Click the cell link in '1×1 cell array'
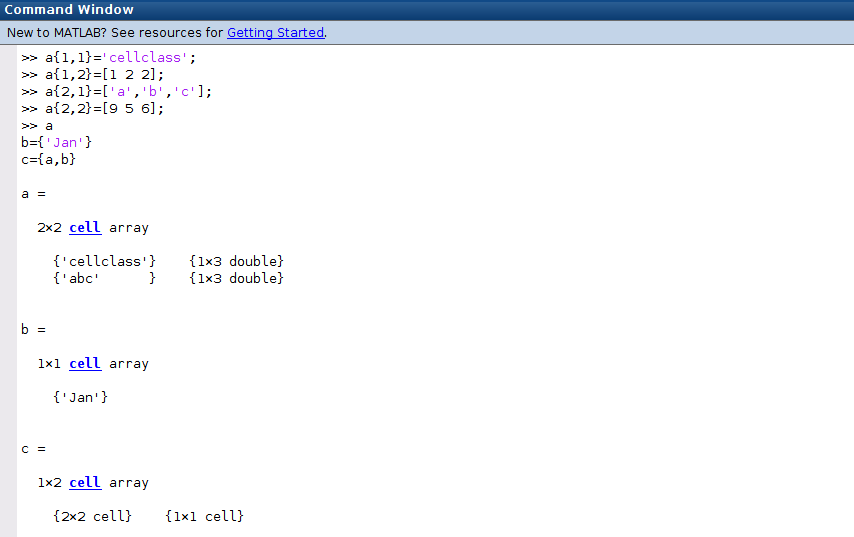854x537 pixels. coord(85,363)
